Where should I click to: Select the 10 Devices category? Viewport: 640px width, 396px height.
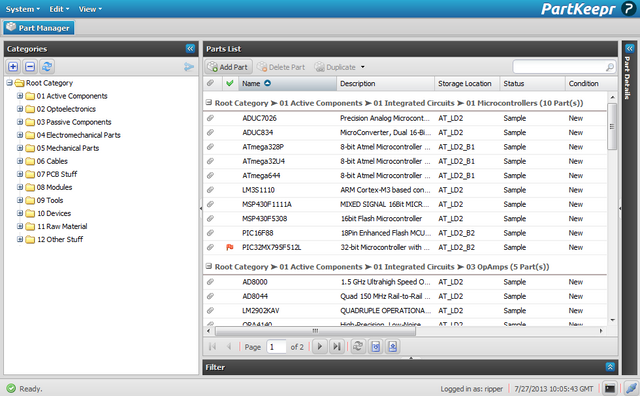[x=54, y=213]
